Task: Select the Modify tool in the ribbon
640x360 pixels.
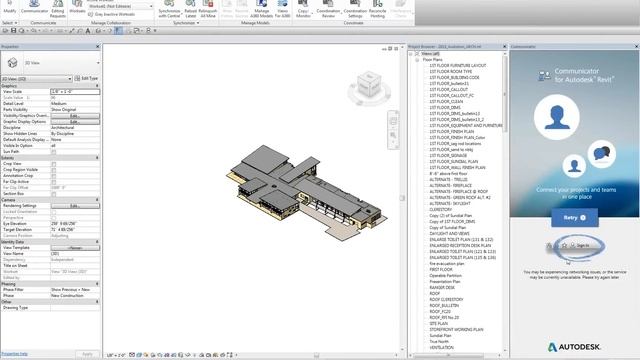Action: click(9, 8)
